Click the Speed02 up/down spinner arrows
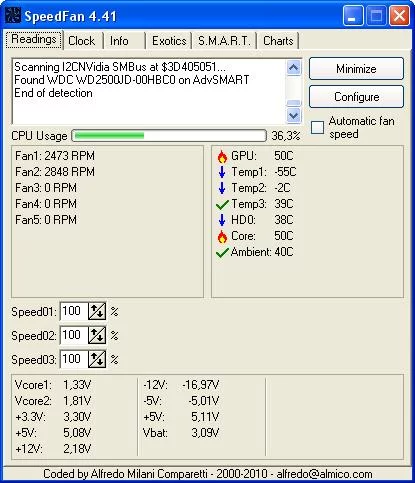This screenshot has height=483, width=415. (97, 335)
